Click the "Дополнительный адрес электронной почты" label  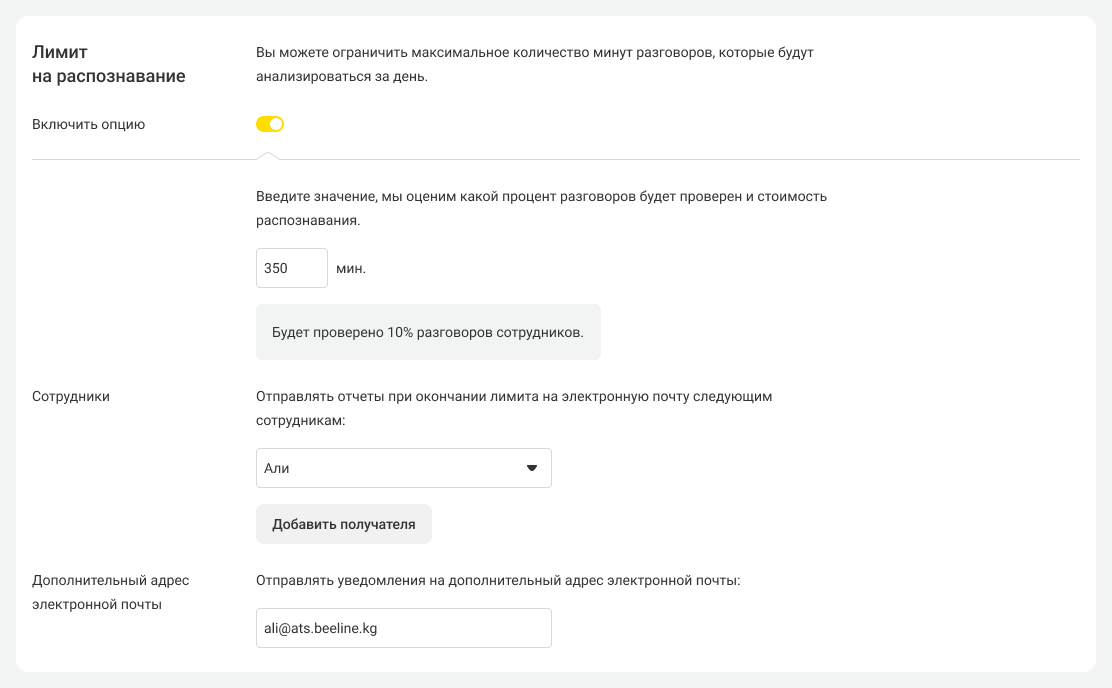(110, 592)
